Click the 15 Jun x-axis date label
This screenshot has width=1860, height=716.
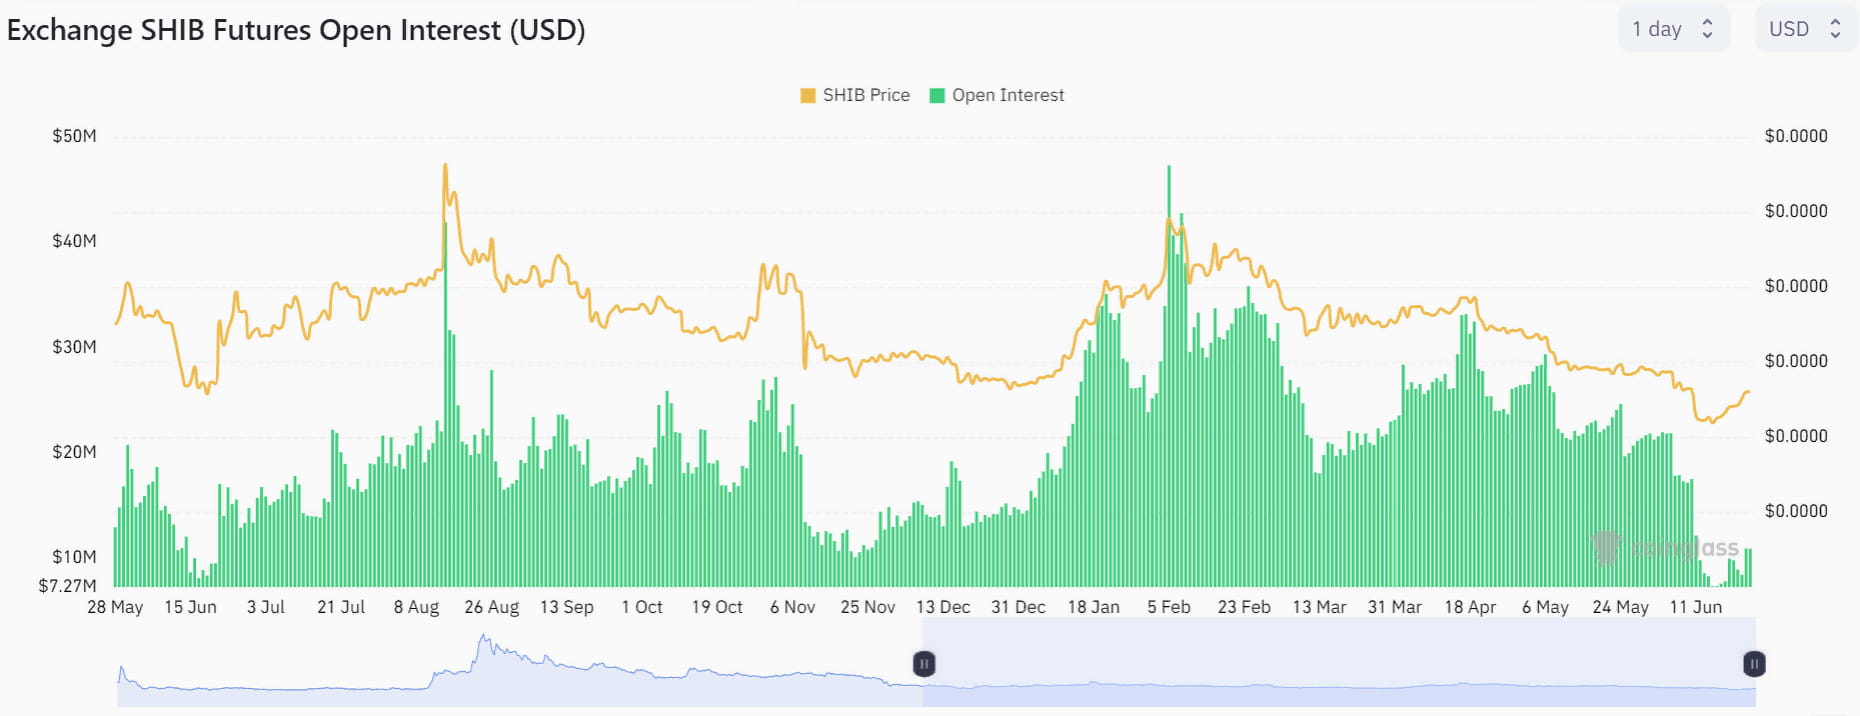pos(190,607)
